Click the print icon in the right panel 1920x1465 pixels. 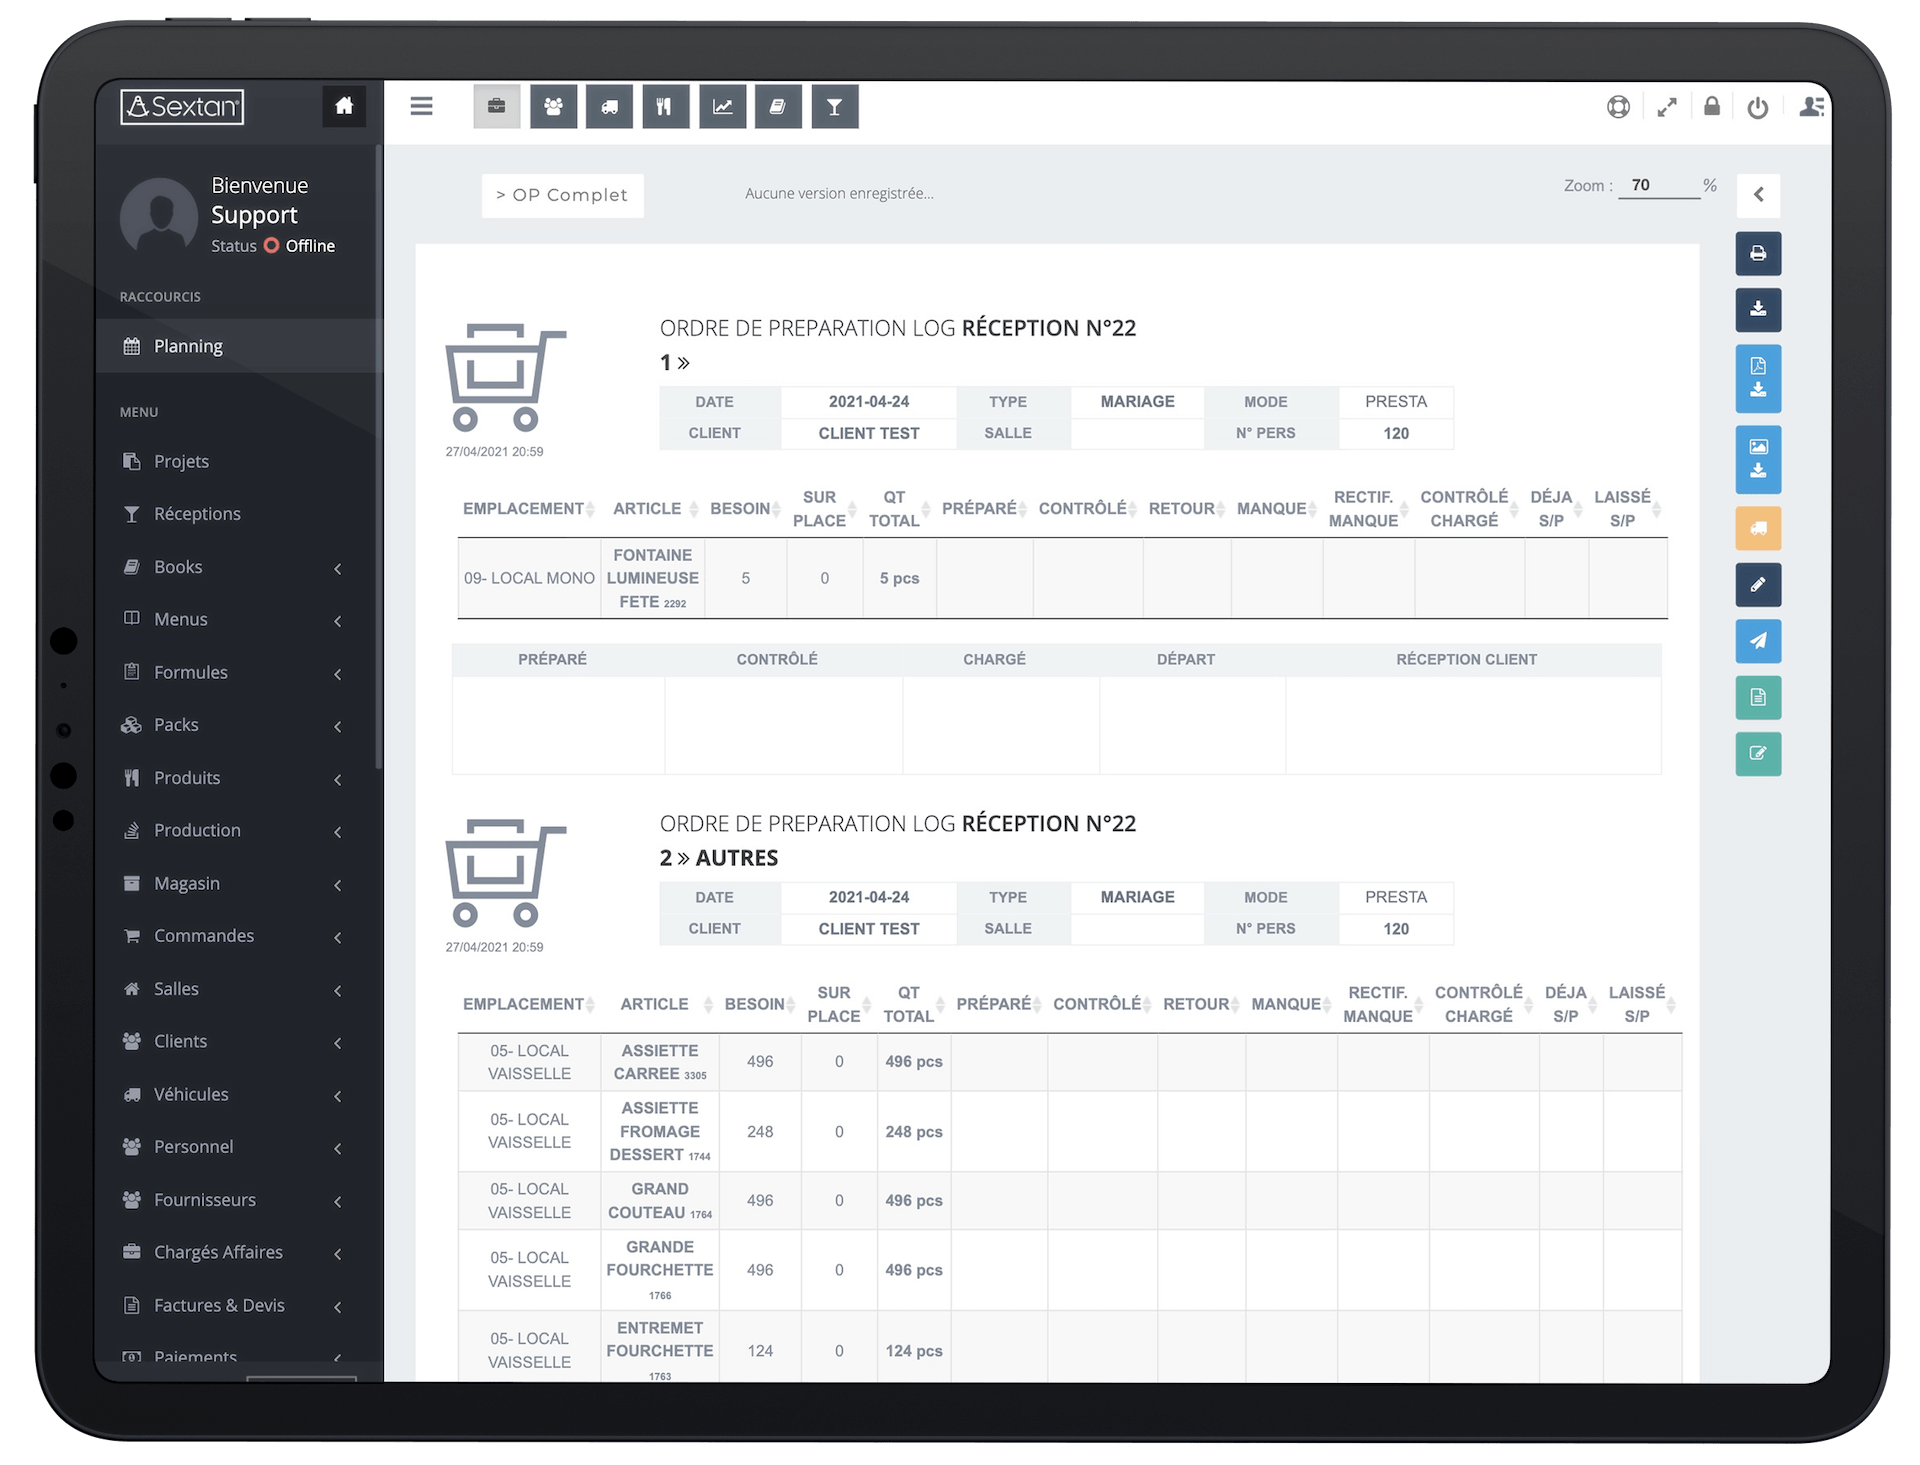click(1759, 253)
